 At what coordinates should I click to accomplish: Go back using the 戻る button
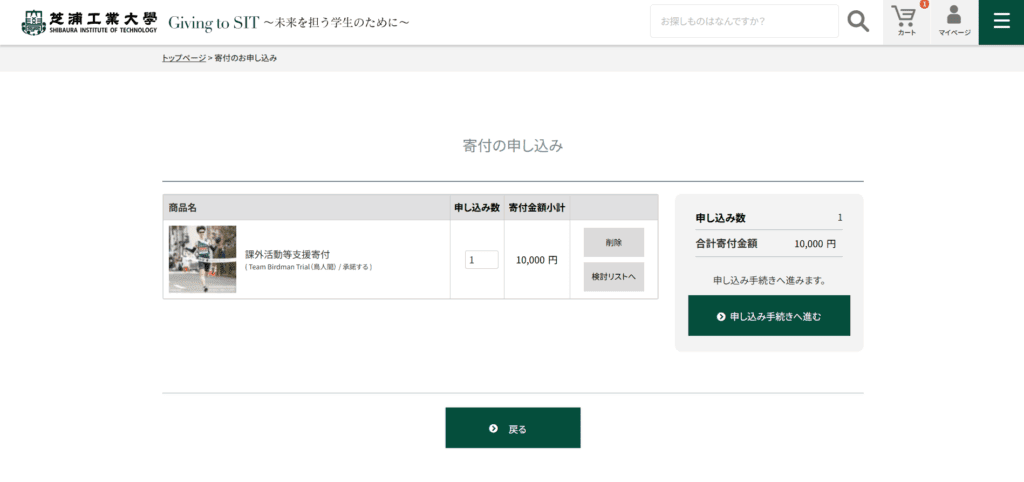513,428
